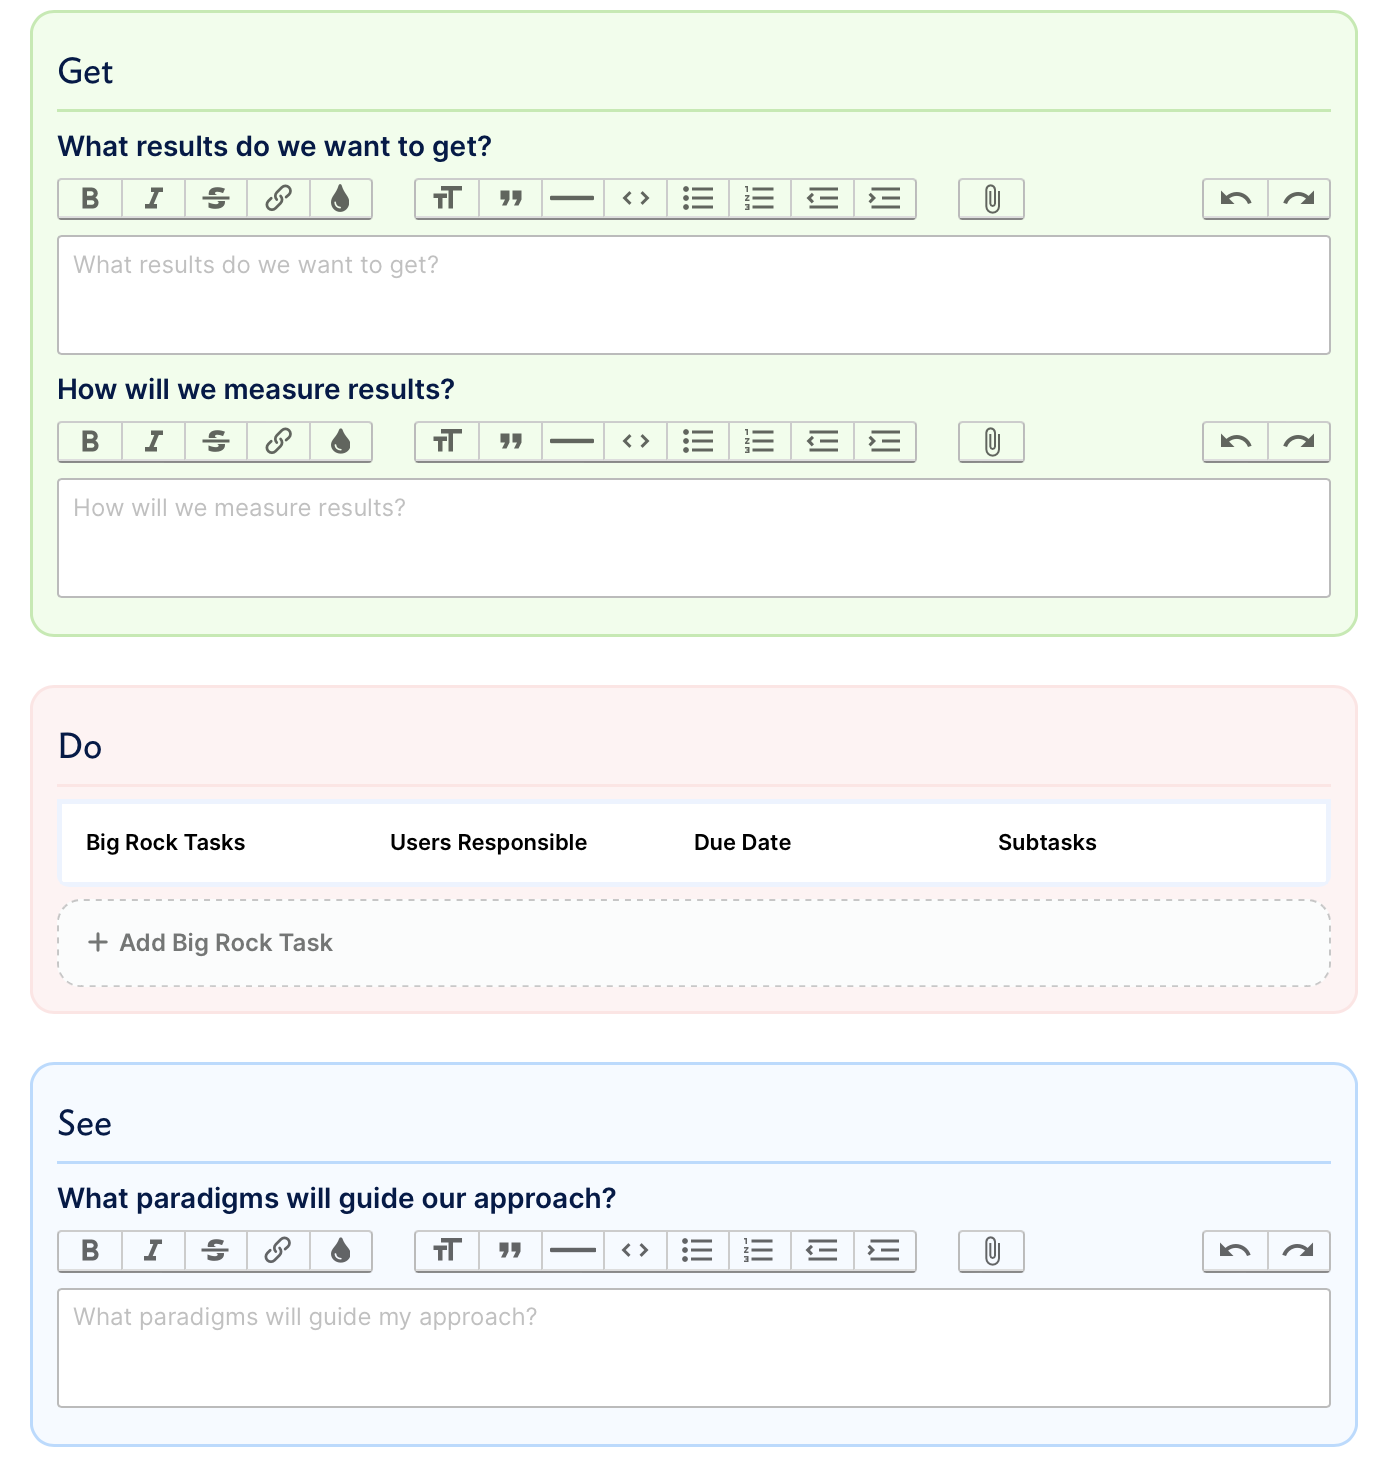Screen dimensions: 1390x1472
Task: Click italic icon in 'measure results' toolbar
Action: click(153, 442)
